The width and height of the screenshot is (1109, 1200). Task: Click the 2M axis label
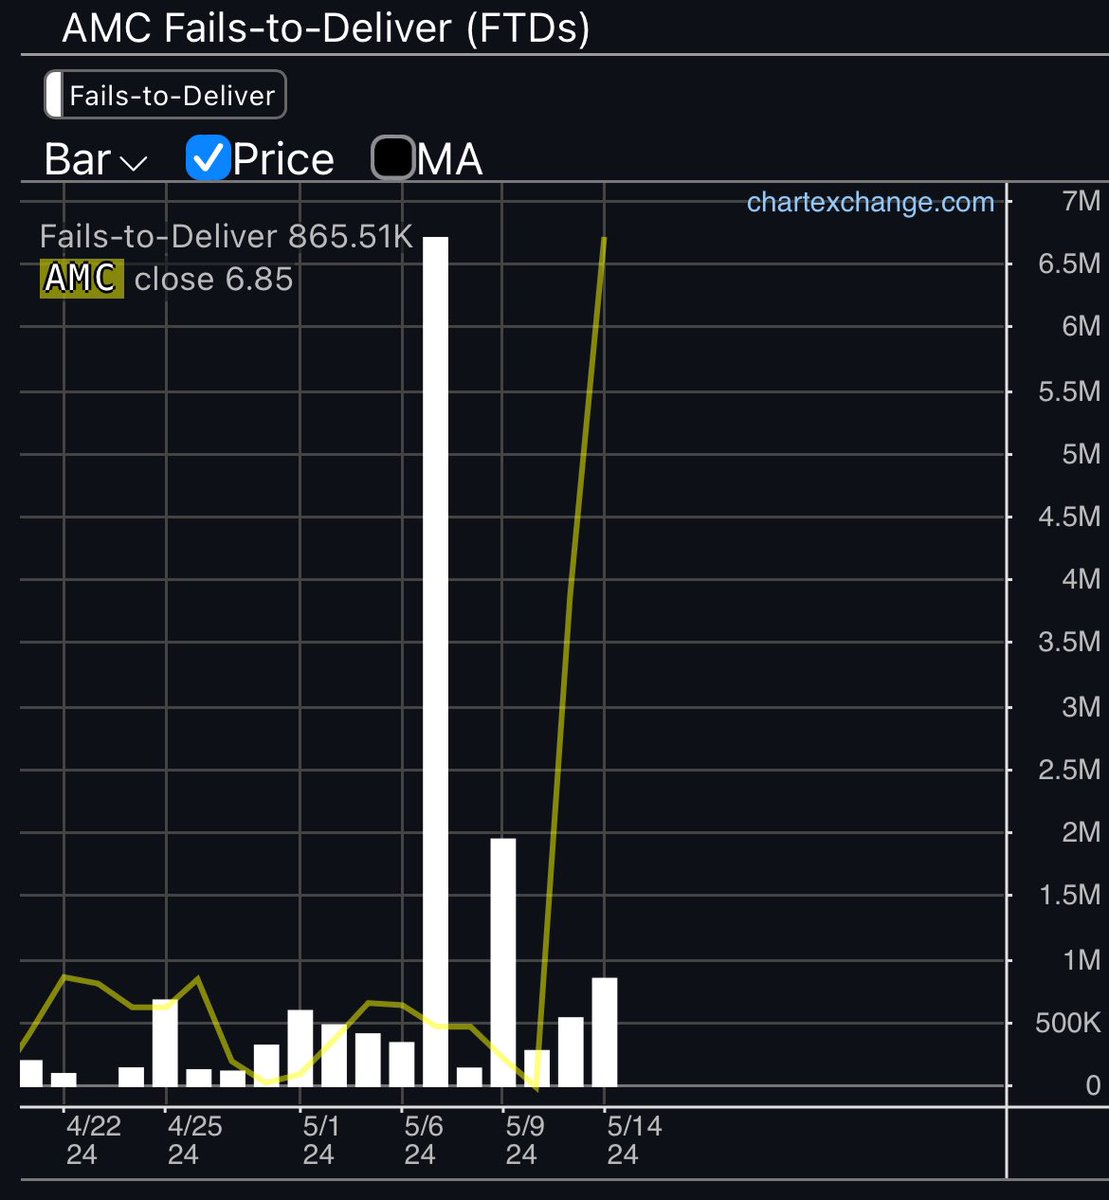1081,832
